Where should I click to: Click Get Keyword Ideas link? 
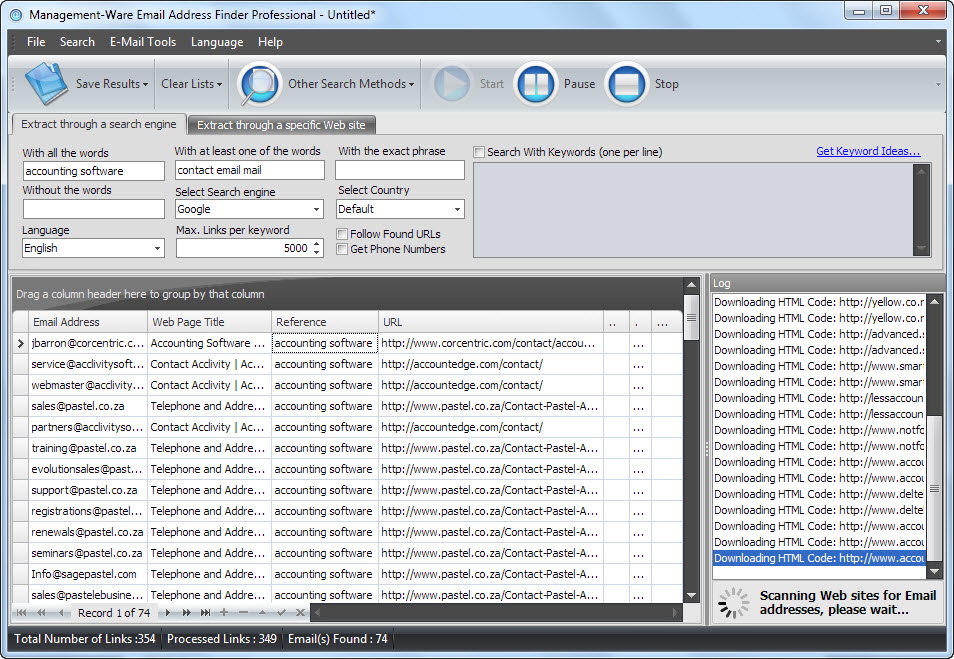click(868, 151)
